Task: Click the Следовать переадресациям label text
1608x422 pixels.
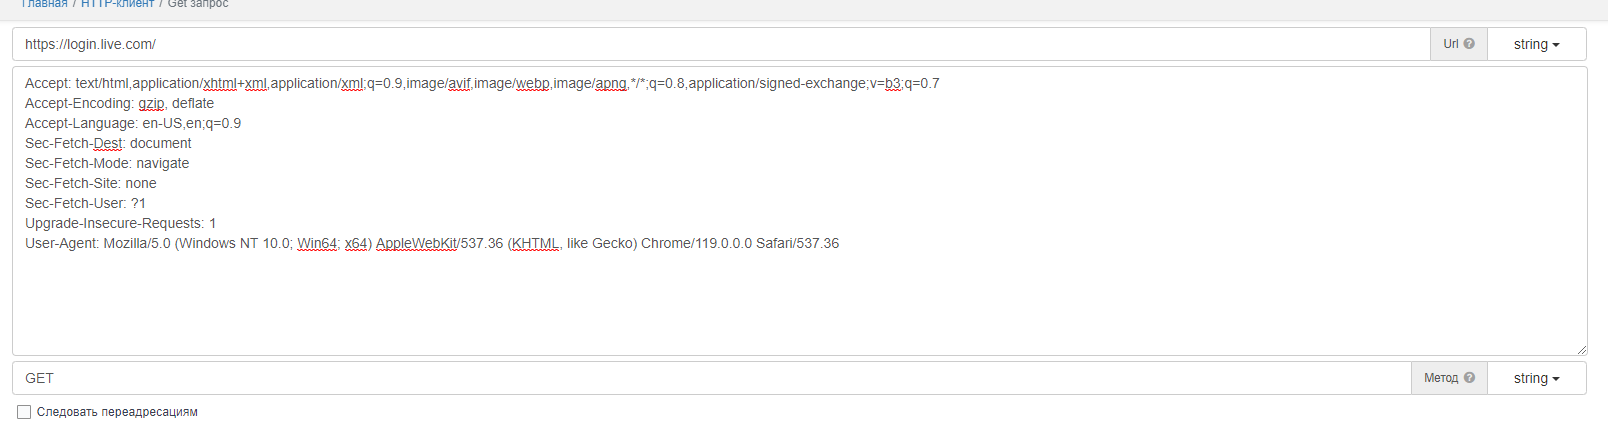Action: click(x=117, y=412)
